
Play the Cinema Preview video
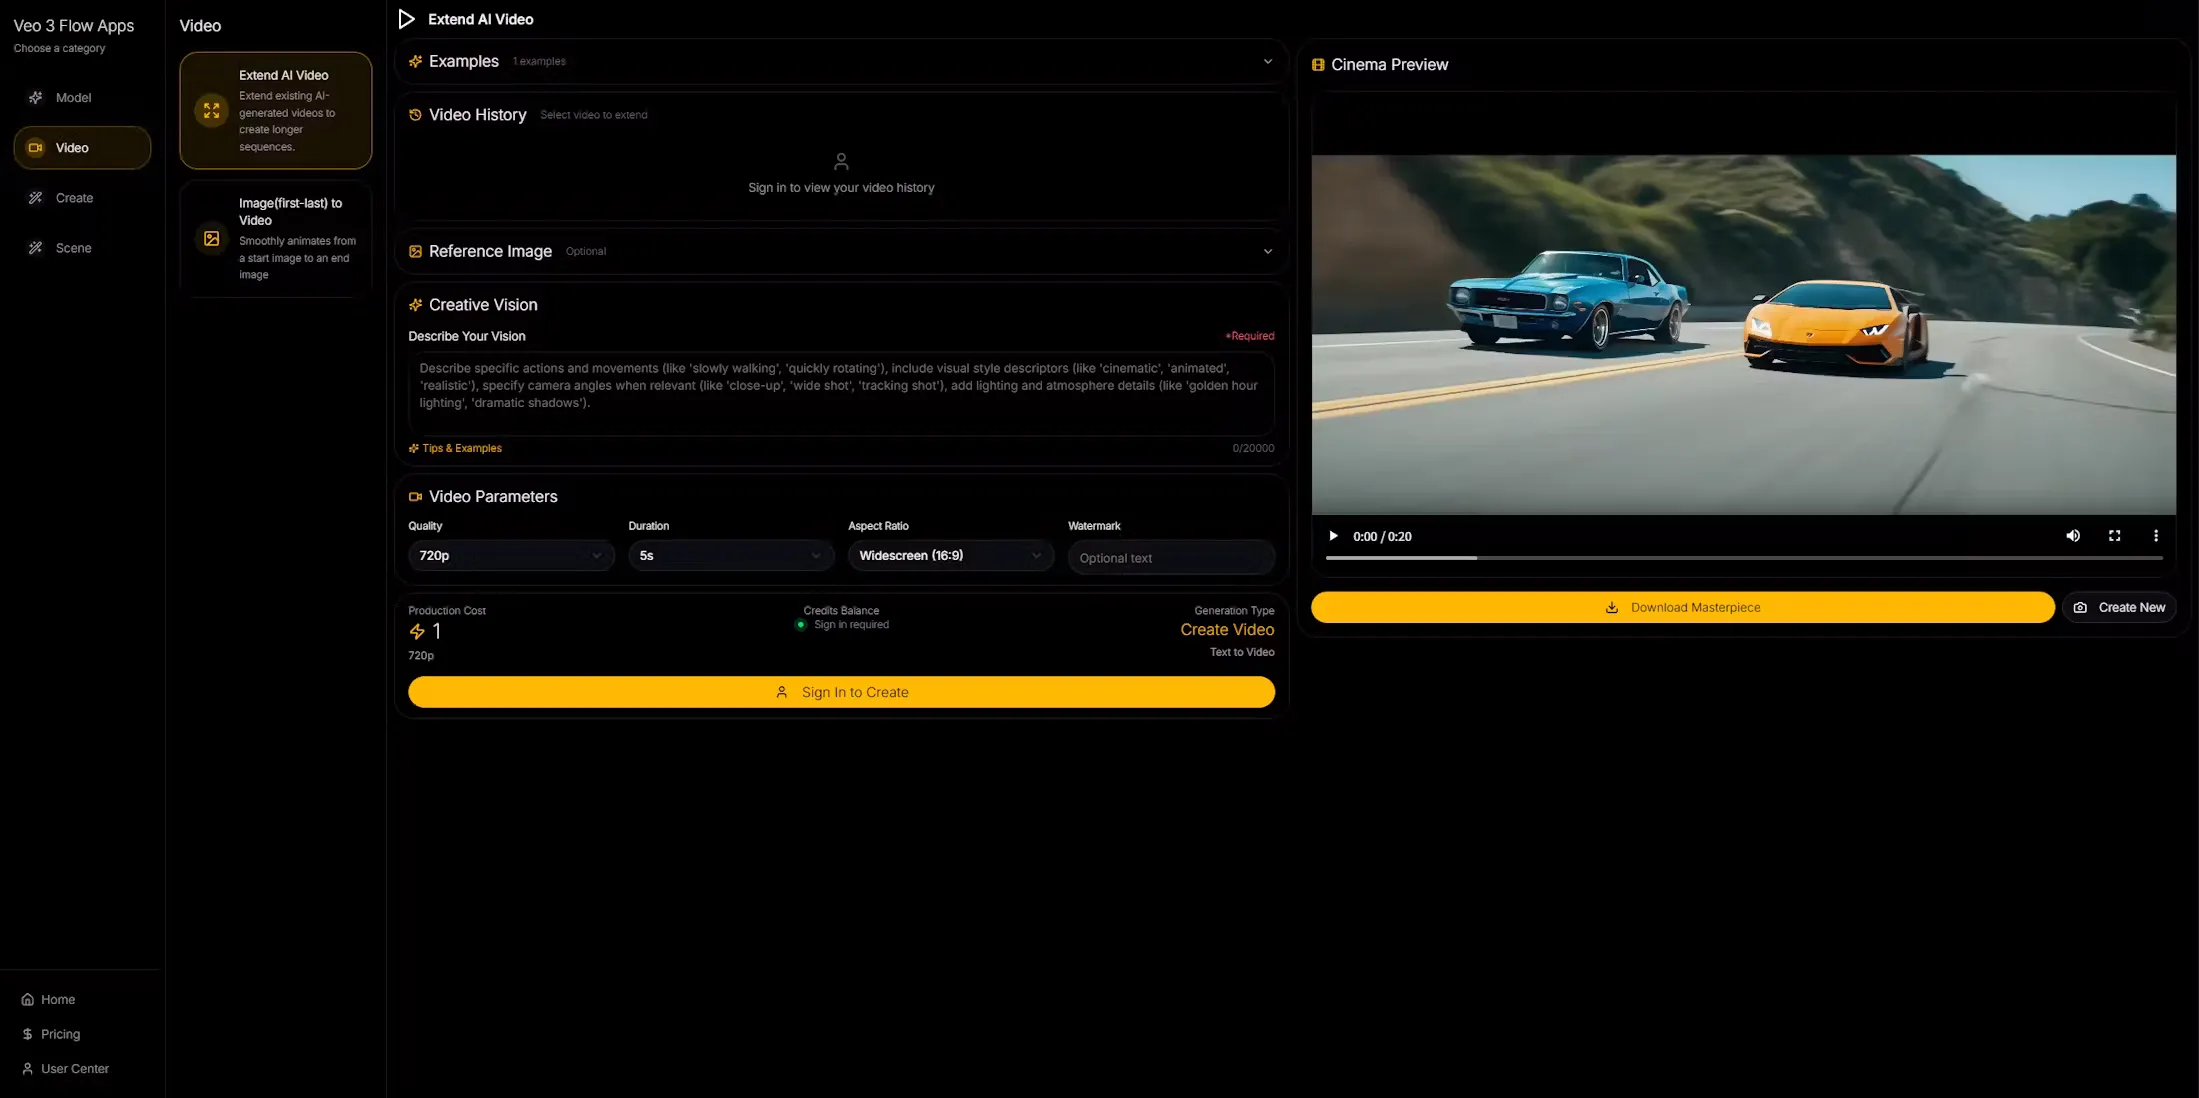coord(1333,536)
